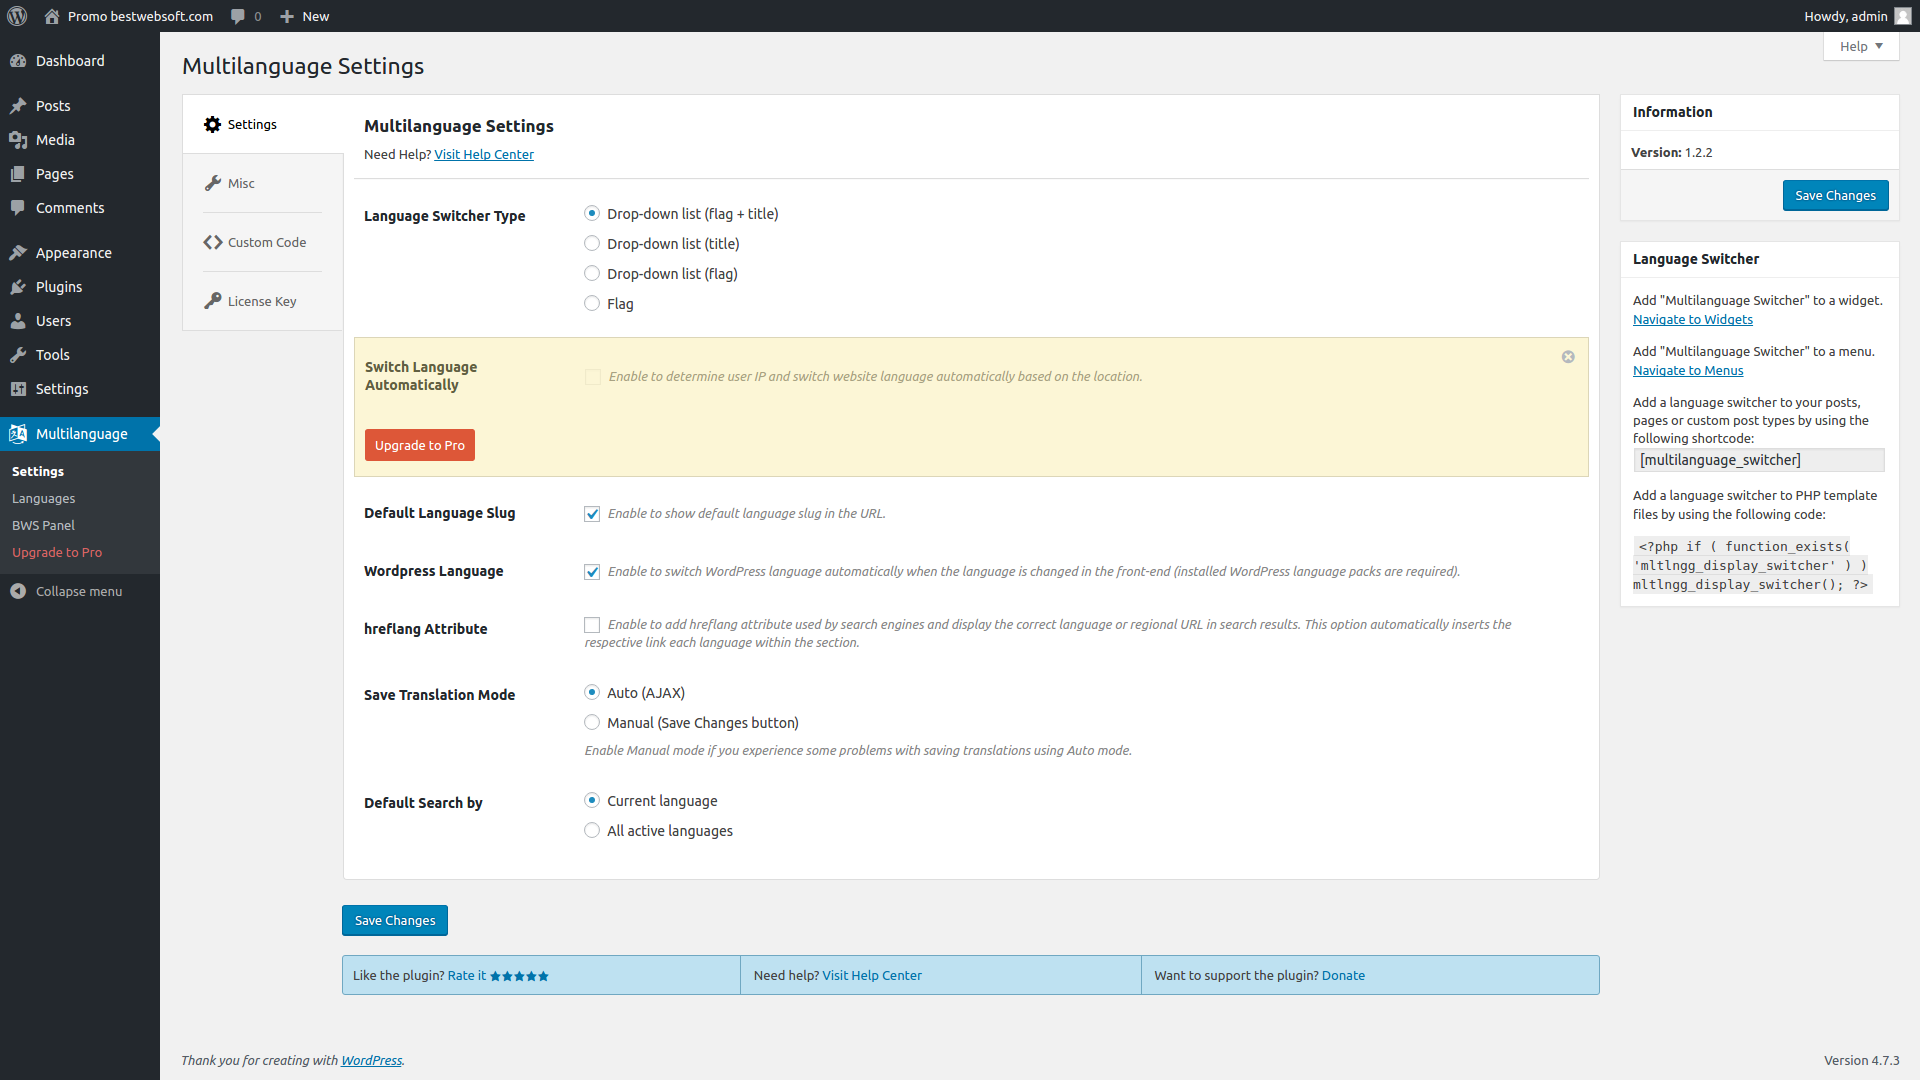This screenshot has width=1920, height=1080.
Task: Open the Plugins menu item
Action: tap(80, 287)
